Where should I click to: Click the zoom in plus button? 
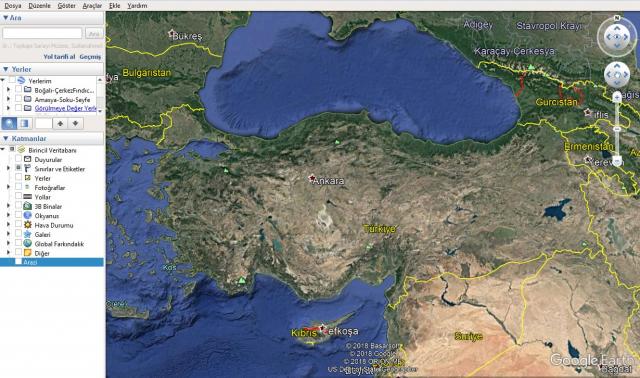617,97
